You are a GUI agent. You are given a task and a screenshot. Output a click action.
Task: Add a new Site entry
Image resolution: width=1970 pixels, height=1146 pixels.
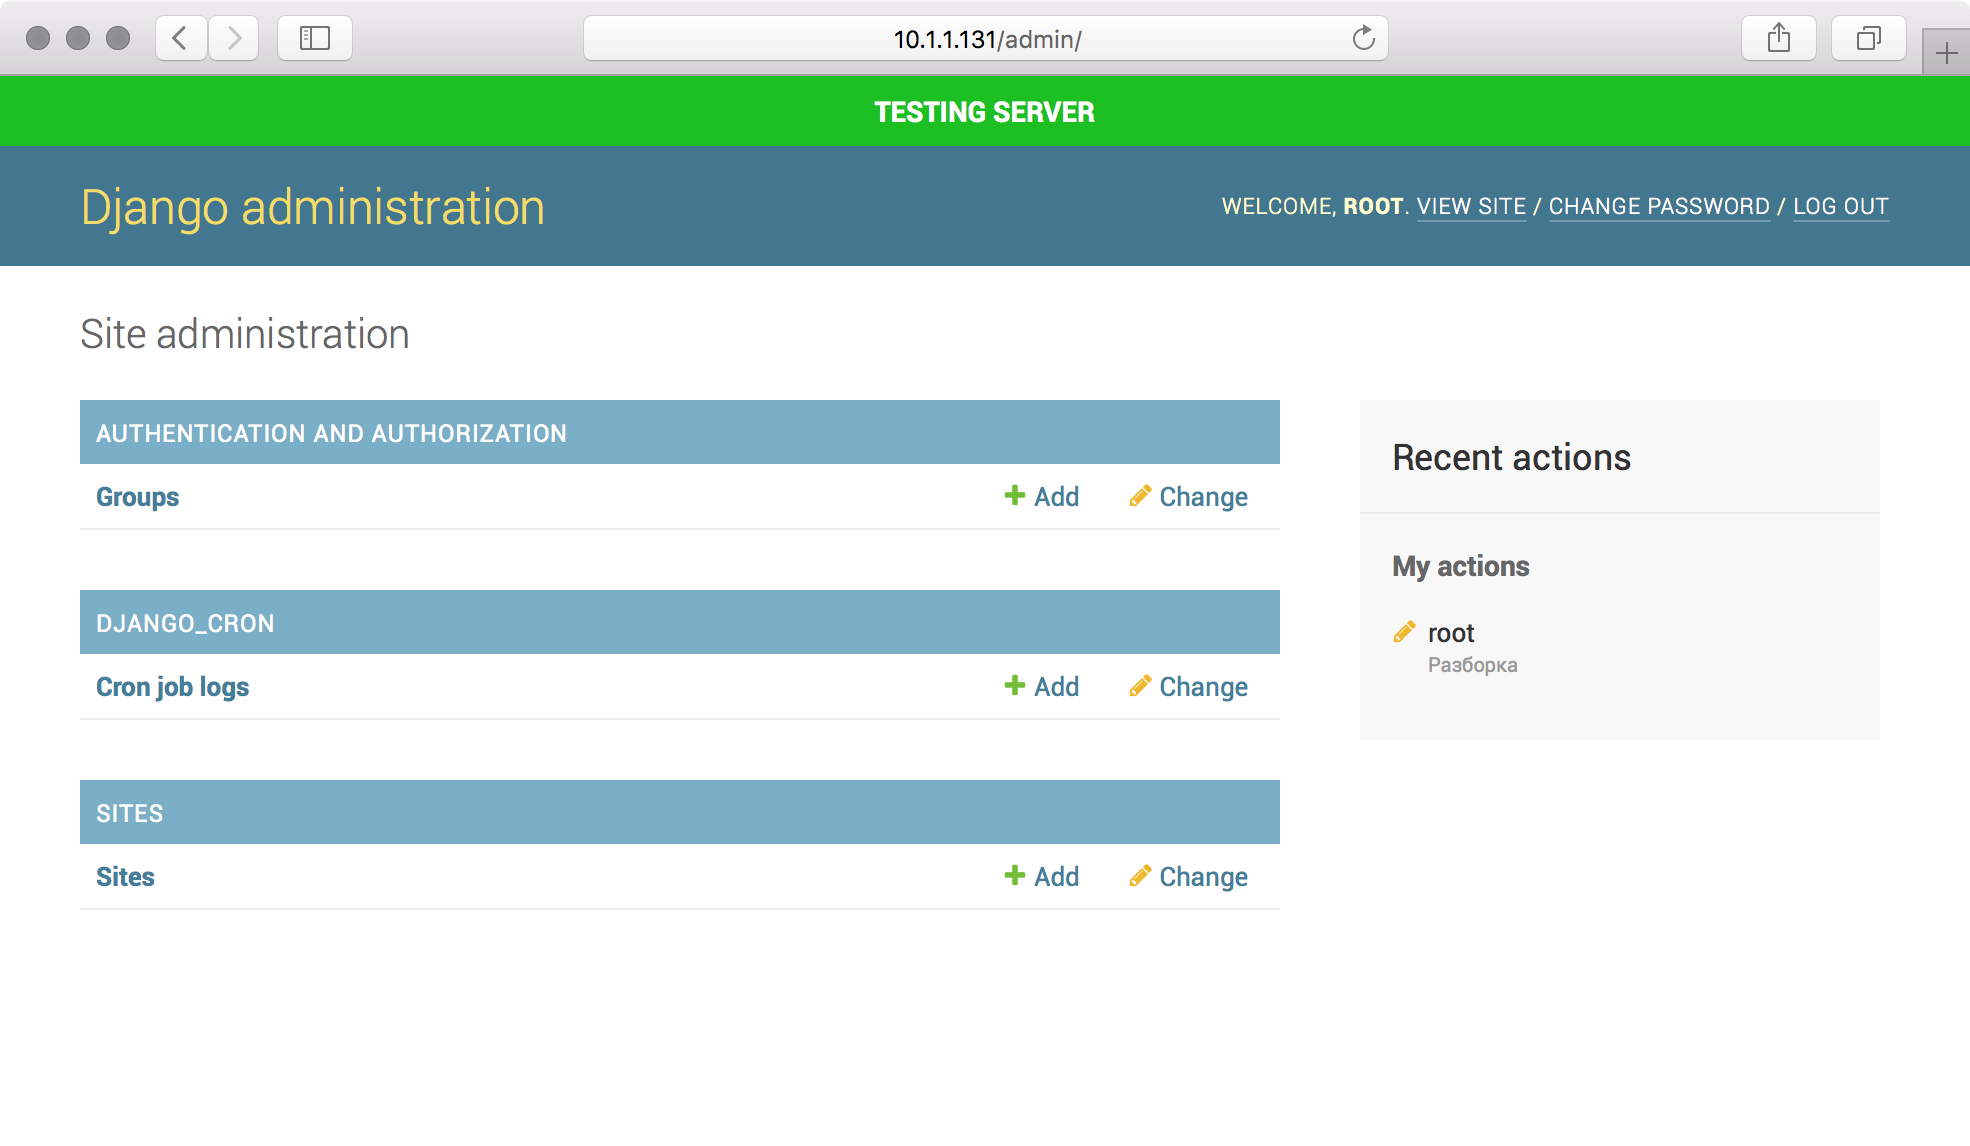point(1042,877)
